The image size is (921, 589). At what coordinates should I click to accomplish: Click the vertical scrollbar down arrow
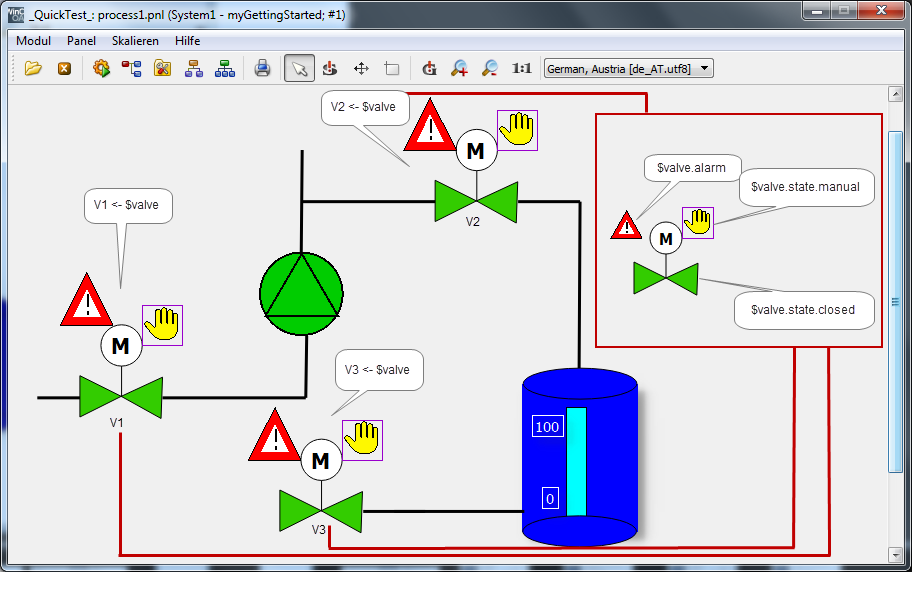pyautogui.click(x=895, y=554)
